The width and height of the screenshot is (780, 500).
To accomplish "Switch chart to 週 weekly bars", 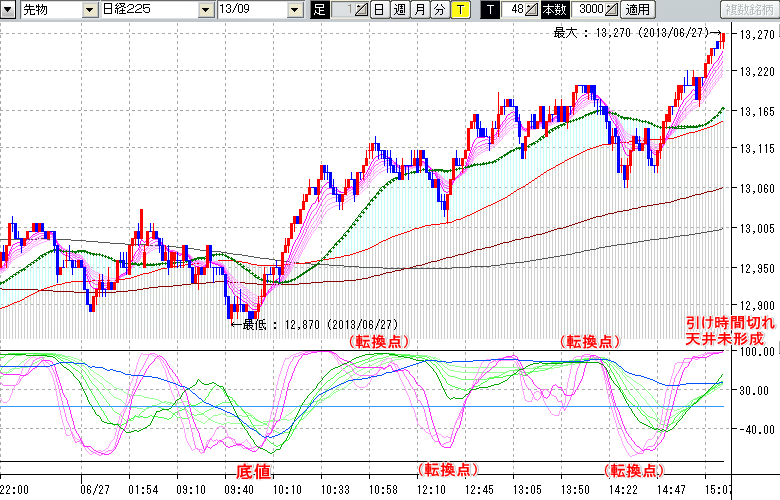I will (399, 9).
